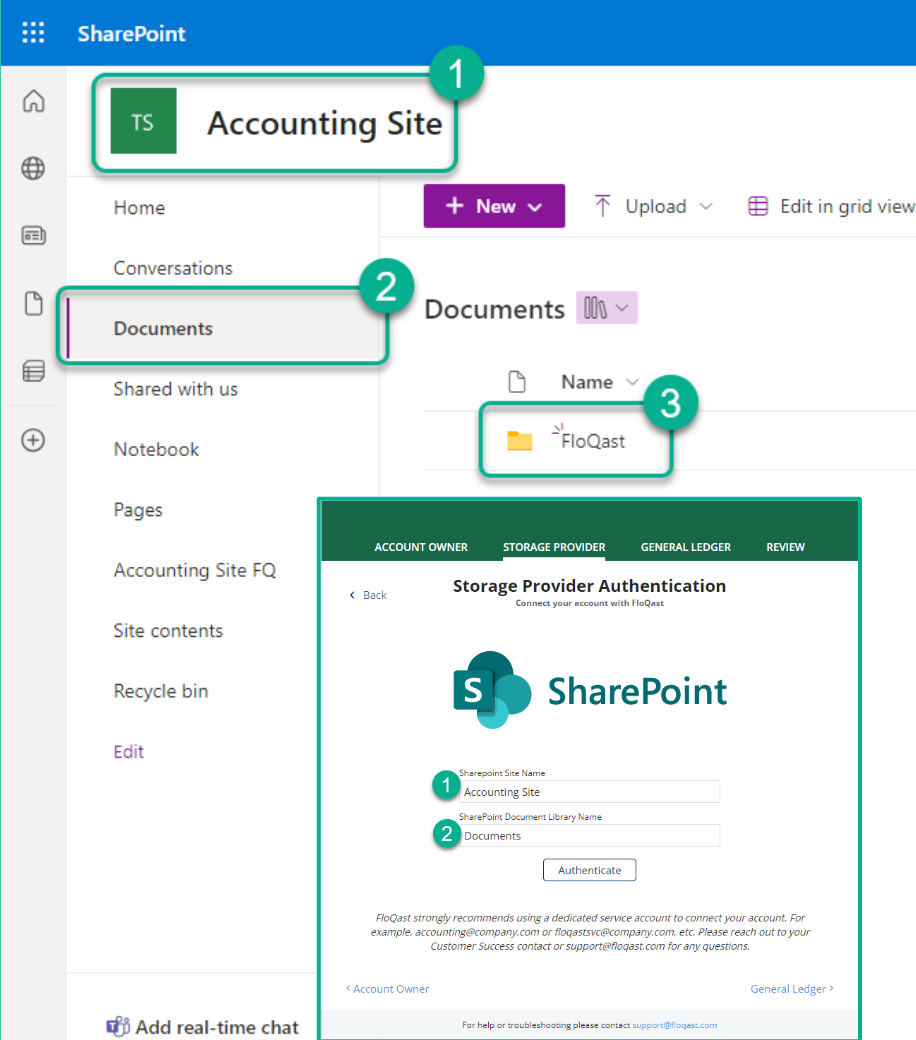The height and width of the screenshot is (1040, 916).
Task: Click the FloQast yellow folder icon
Action: [519, 440]
